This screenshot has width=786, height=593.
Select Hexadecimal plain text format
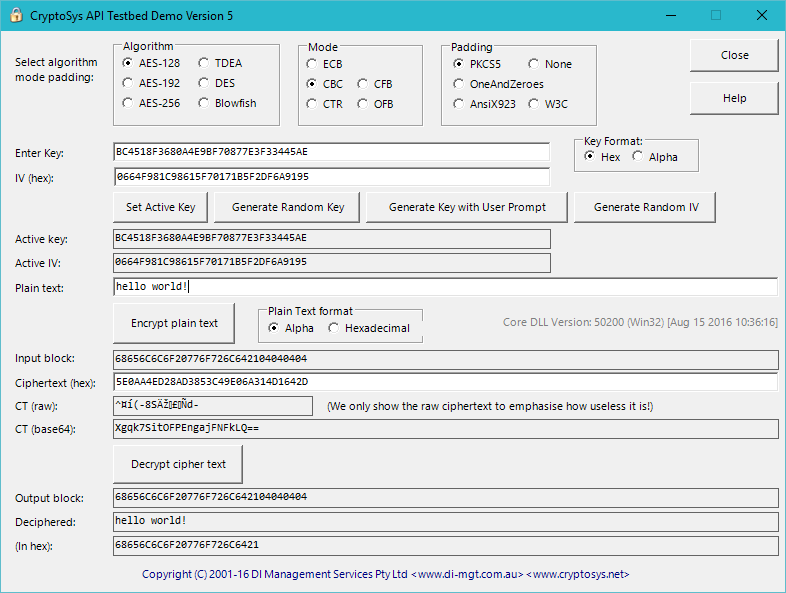pos(335,328)
